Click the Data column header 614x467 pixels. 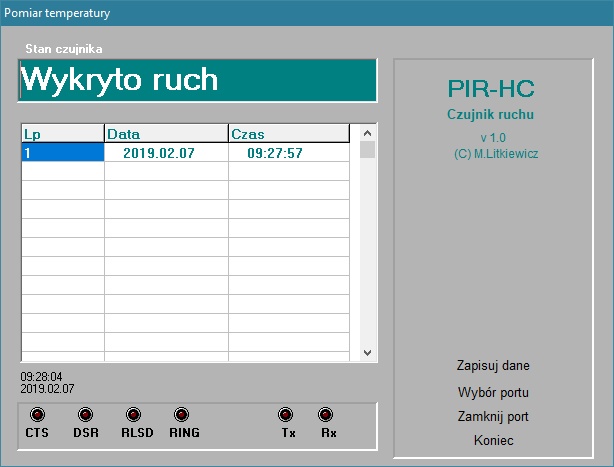click(166, 134)
